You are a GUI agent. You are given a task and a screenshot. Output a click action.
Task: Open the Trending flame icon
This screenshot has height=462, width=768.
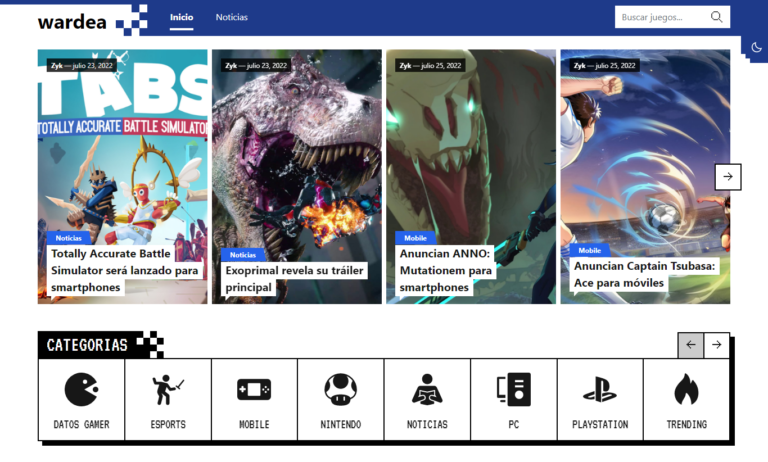coord(686,389)
